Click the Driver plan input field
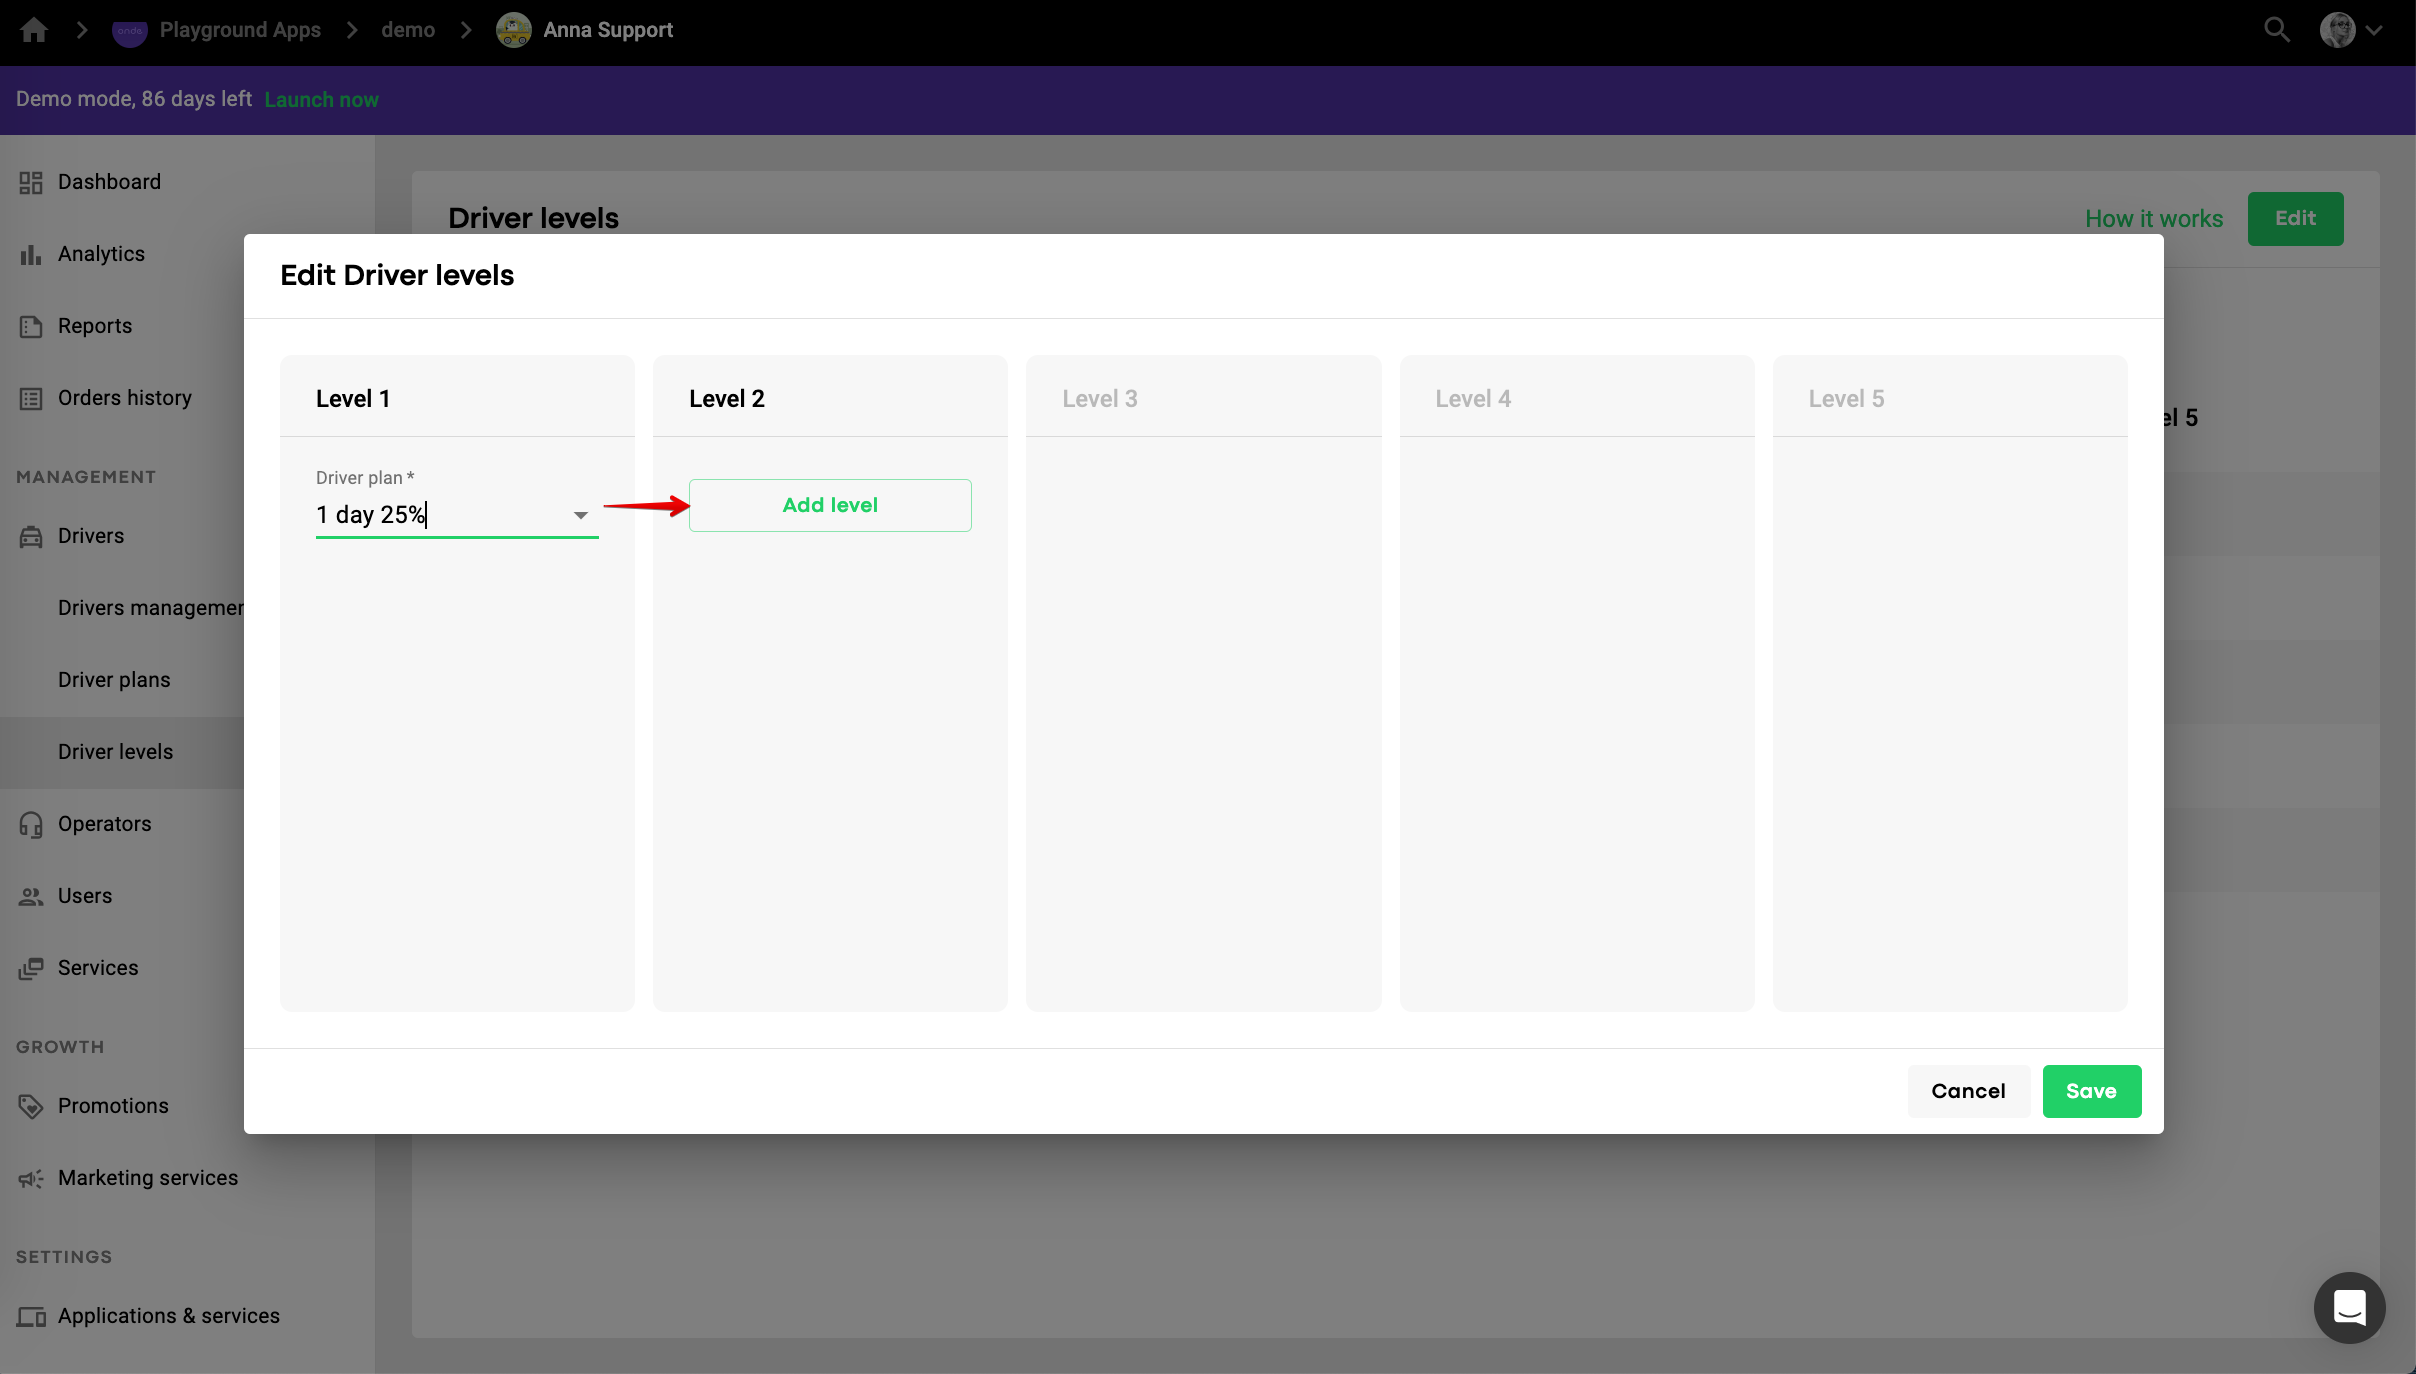 click(x=440, y=515)
